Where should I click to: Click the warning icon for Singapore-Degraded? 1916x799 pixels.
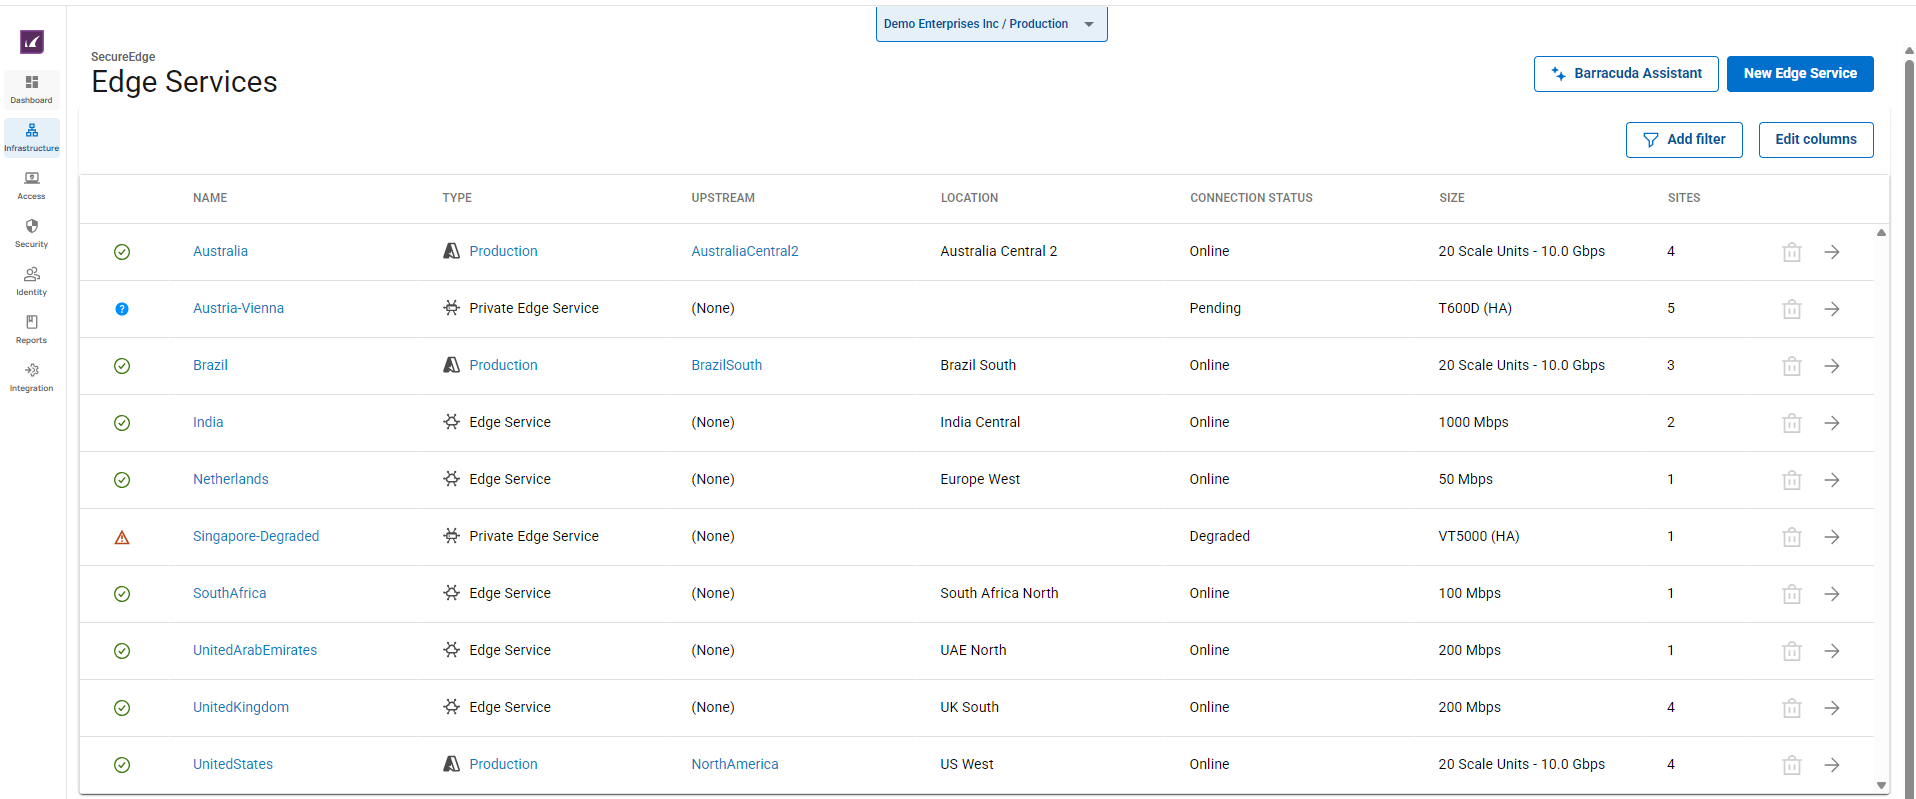tap(122, 538)
